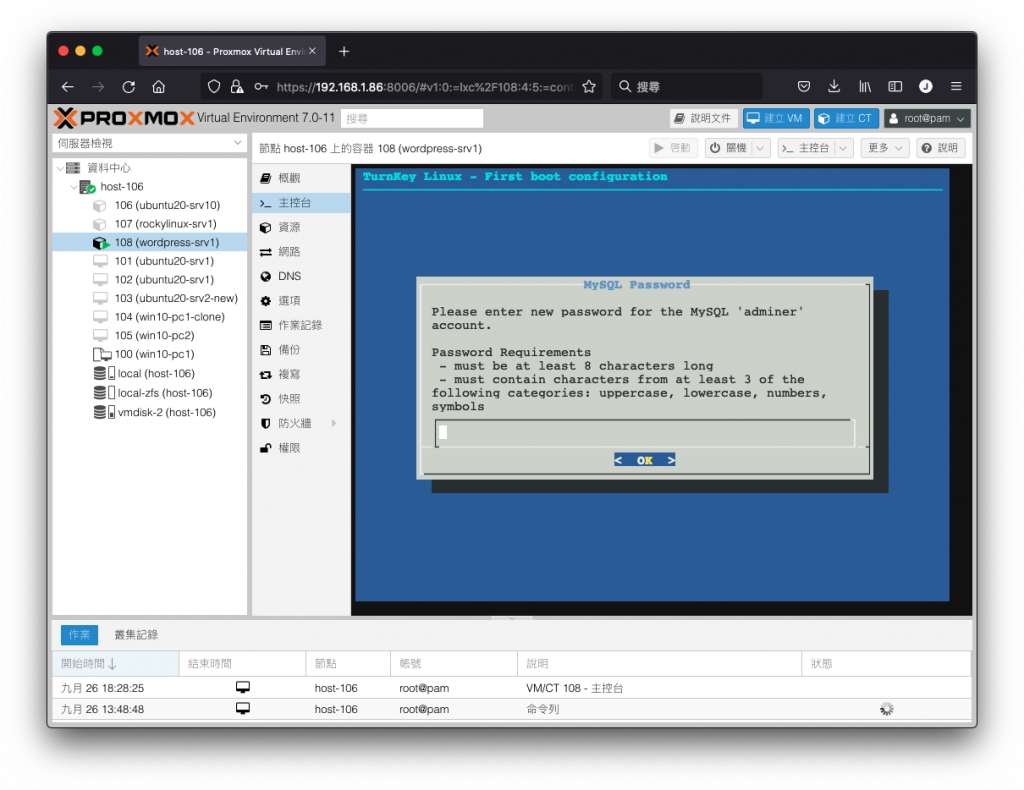Open the 更多 dropdown
This screenshot has width=1024, height=790.
884,148
